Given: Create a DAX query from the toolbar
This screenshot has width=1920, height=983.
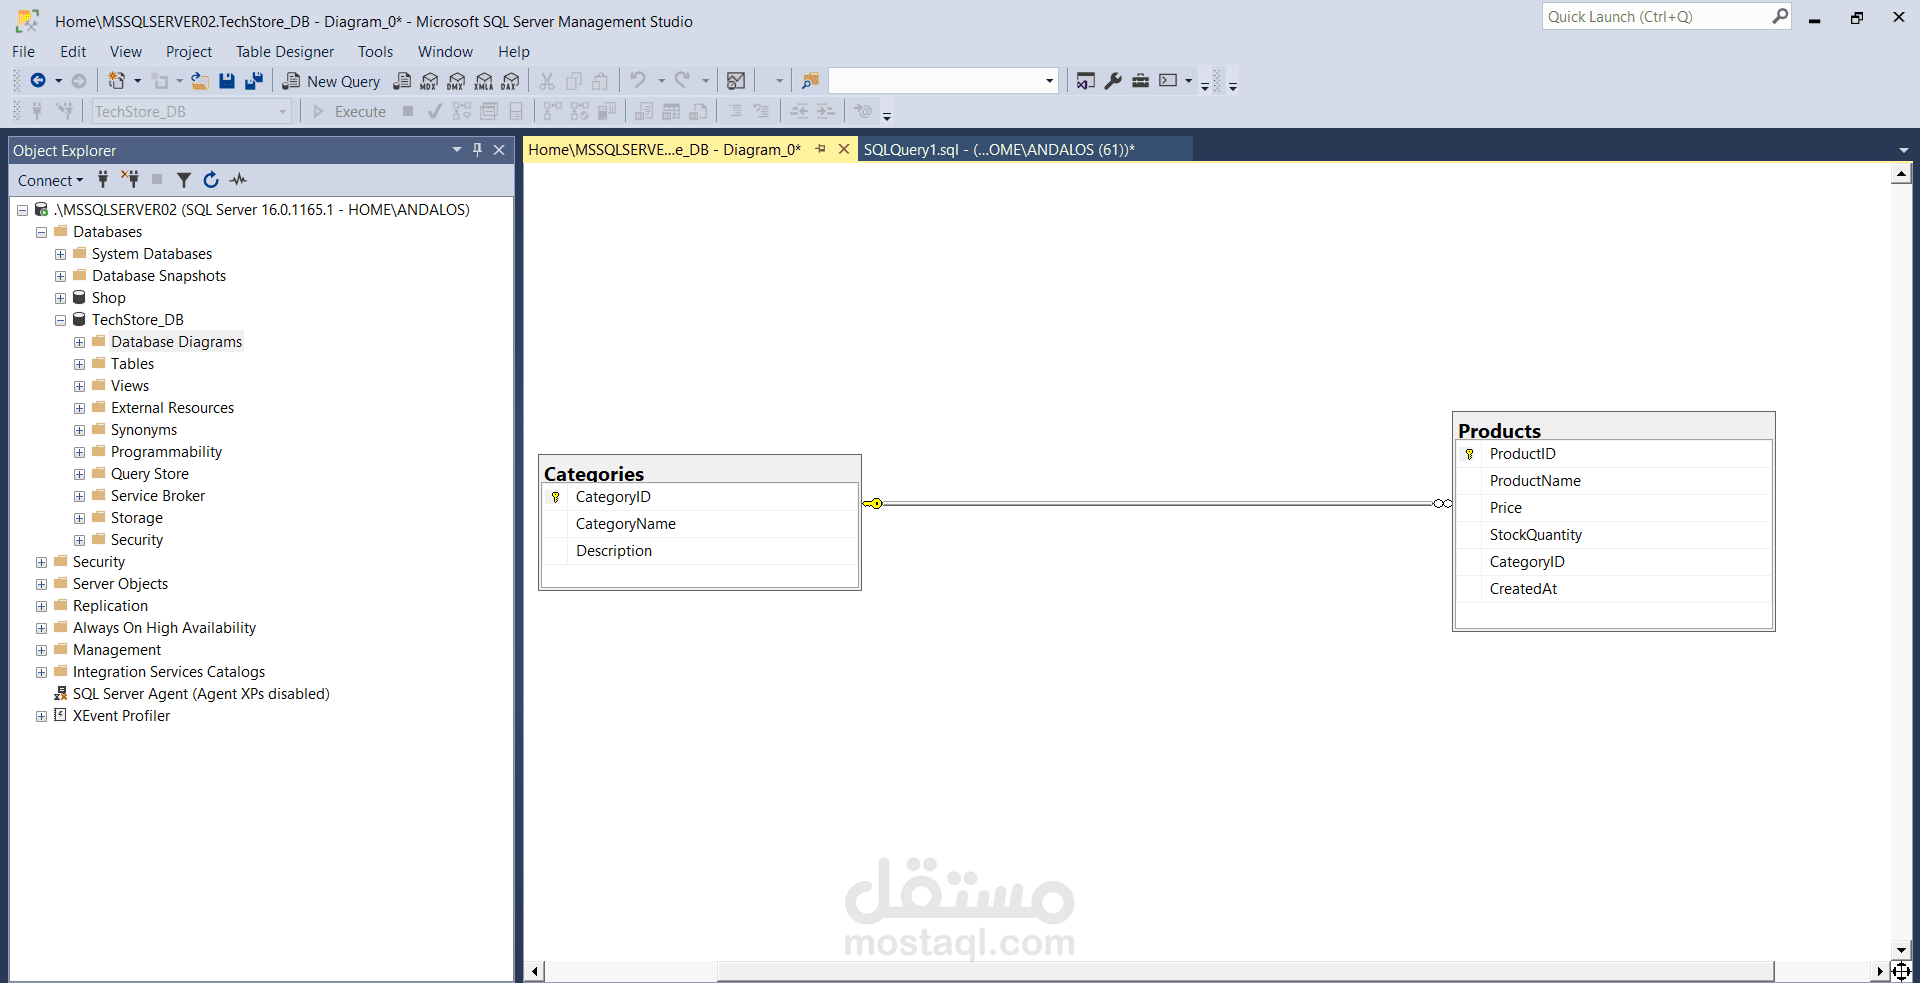Looking at the screenshot, I should pyautogui.click(x=511, y=81).
